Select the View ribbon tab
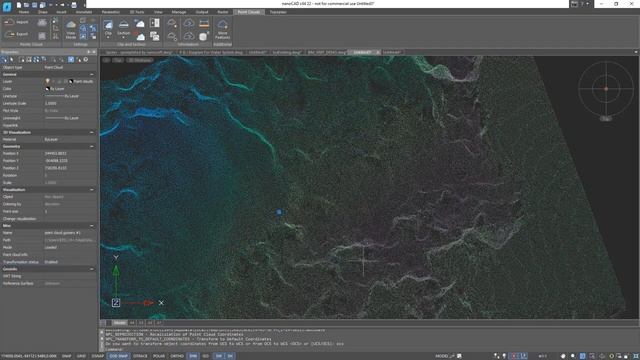 [158, 12]
